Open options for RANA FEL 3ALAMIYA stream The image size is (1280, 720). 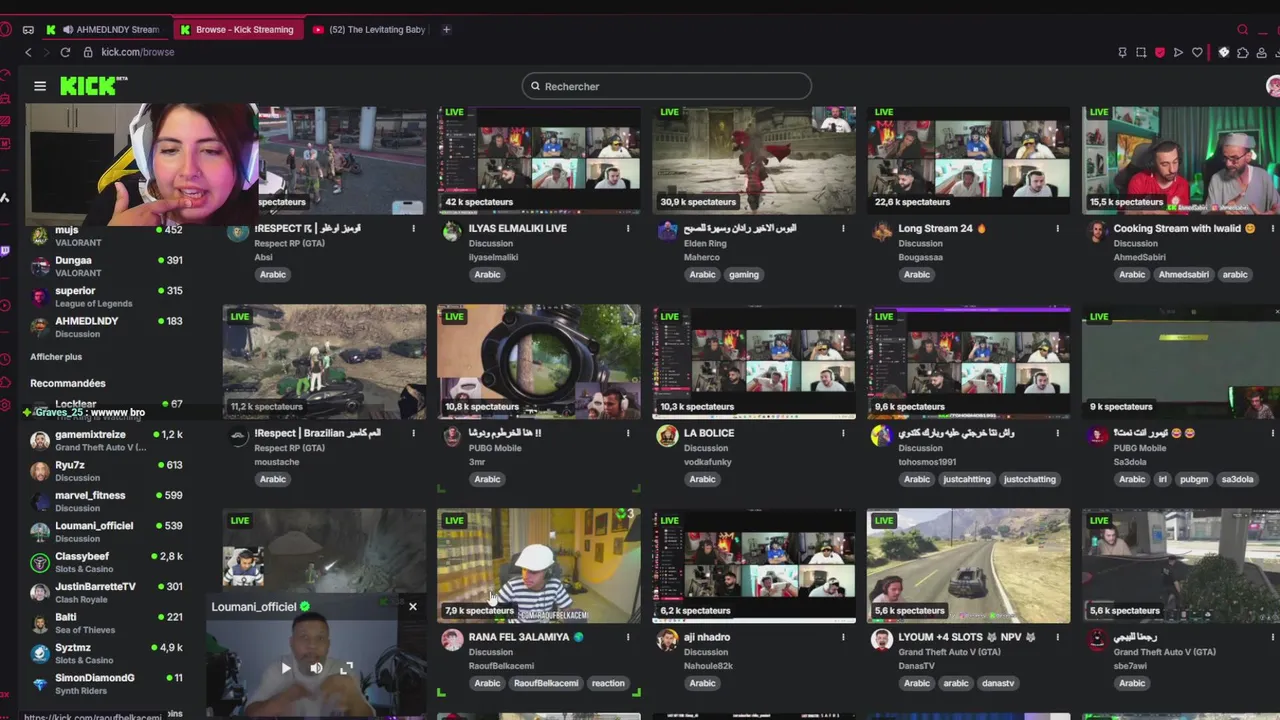tap(628, 637)
